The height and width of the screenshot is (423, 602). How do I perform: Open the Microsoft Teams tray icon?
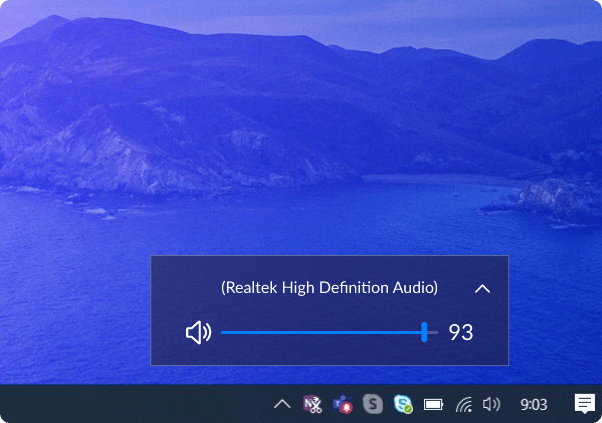click(343, 404)
